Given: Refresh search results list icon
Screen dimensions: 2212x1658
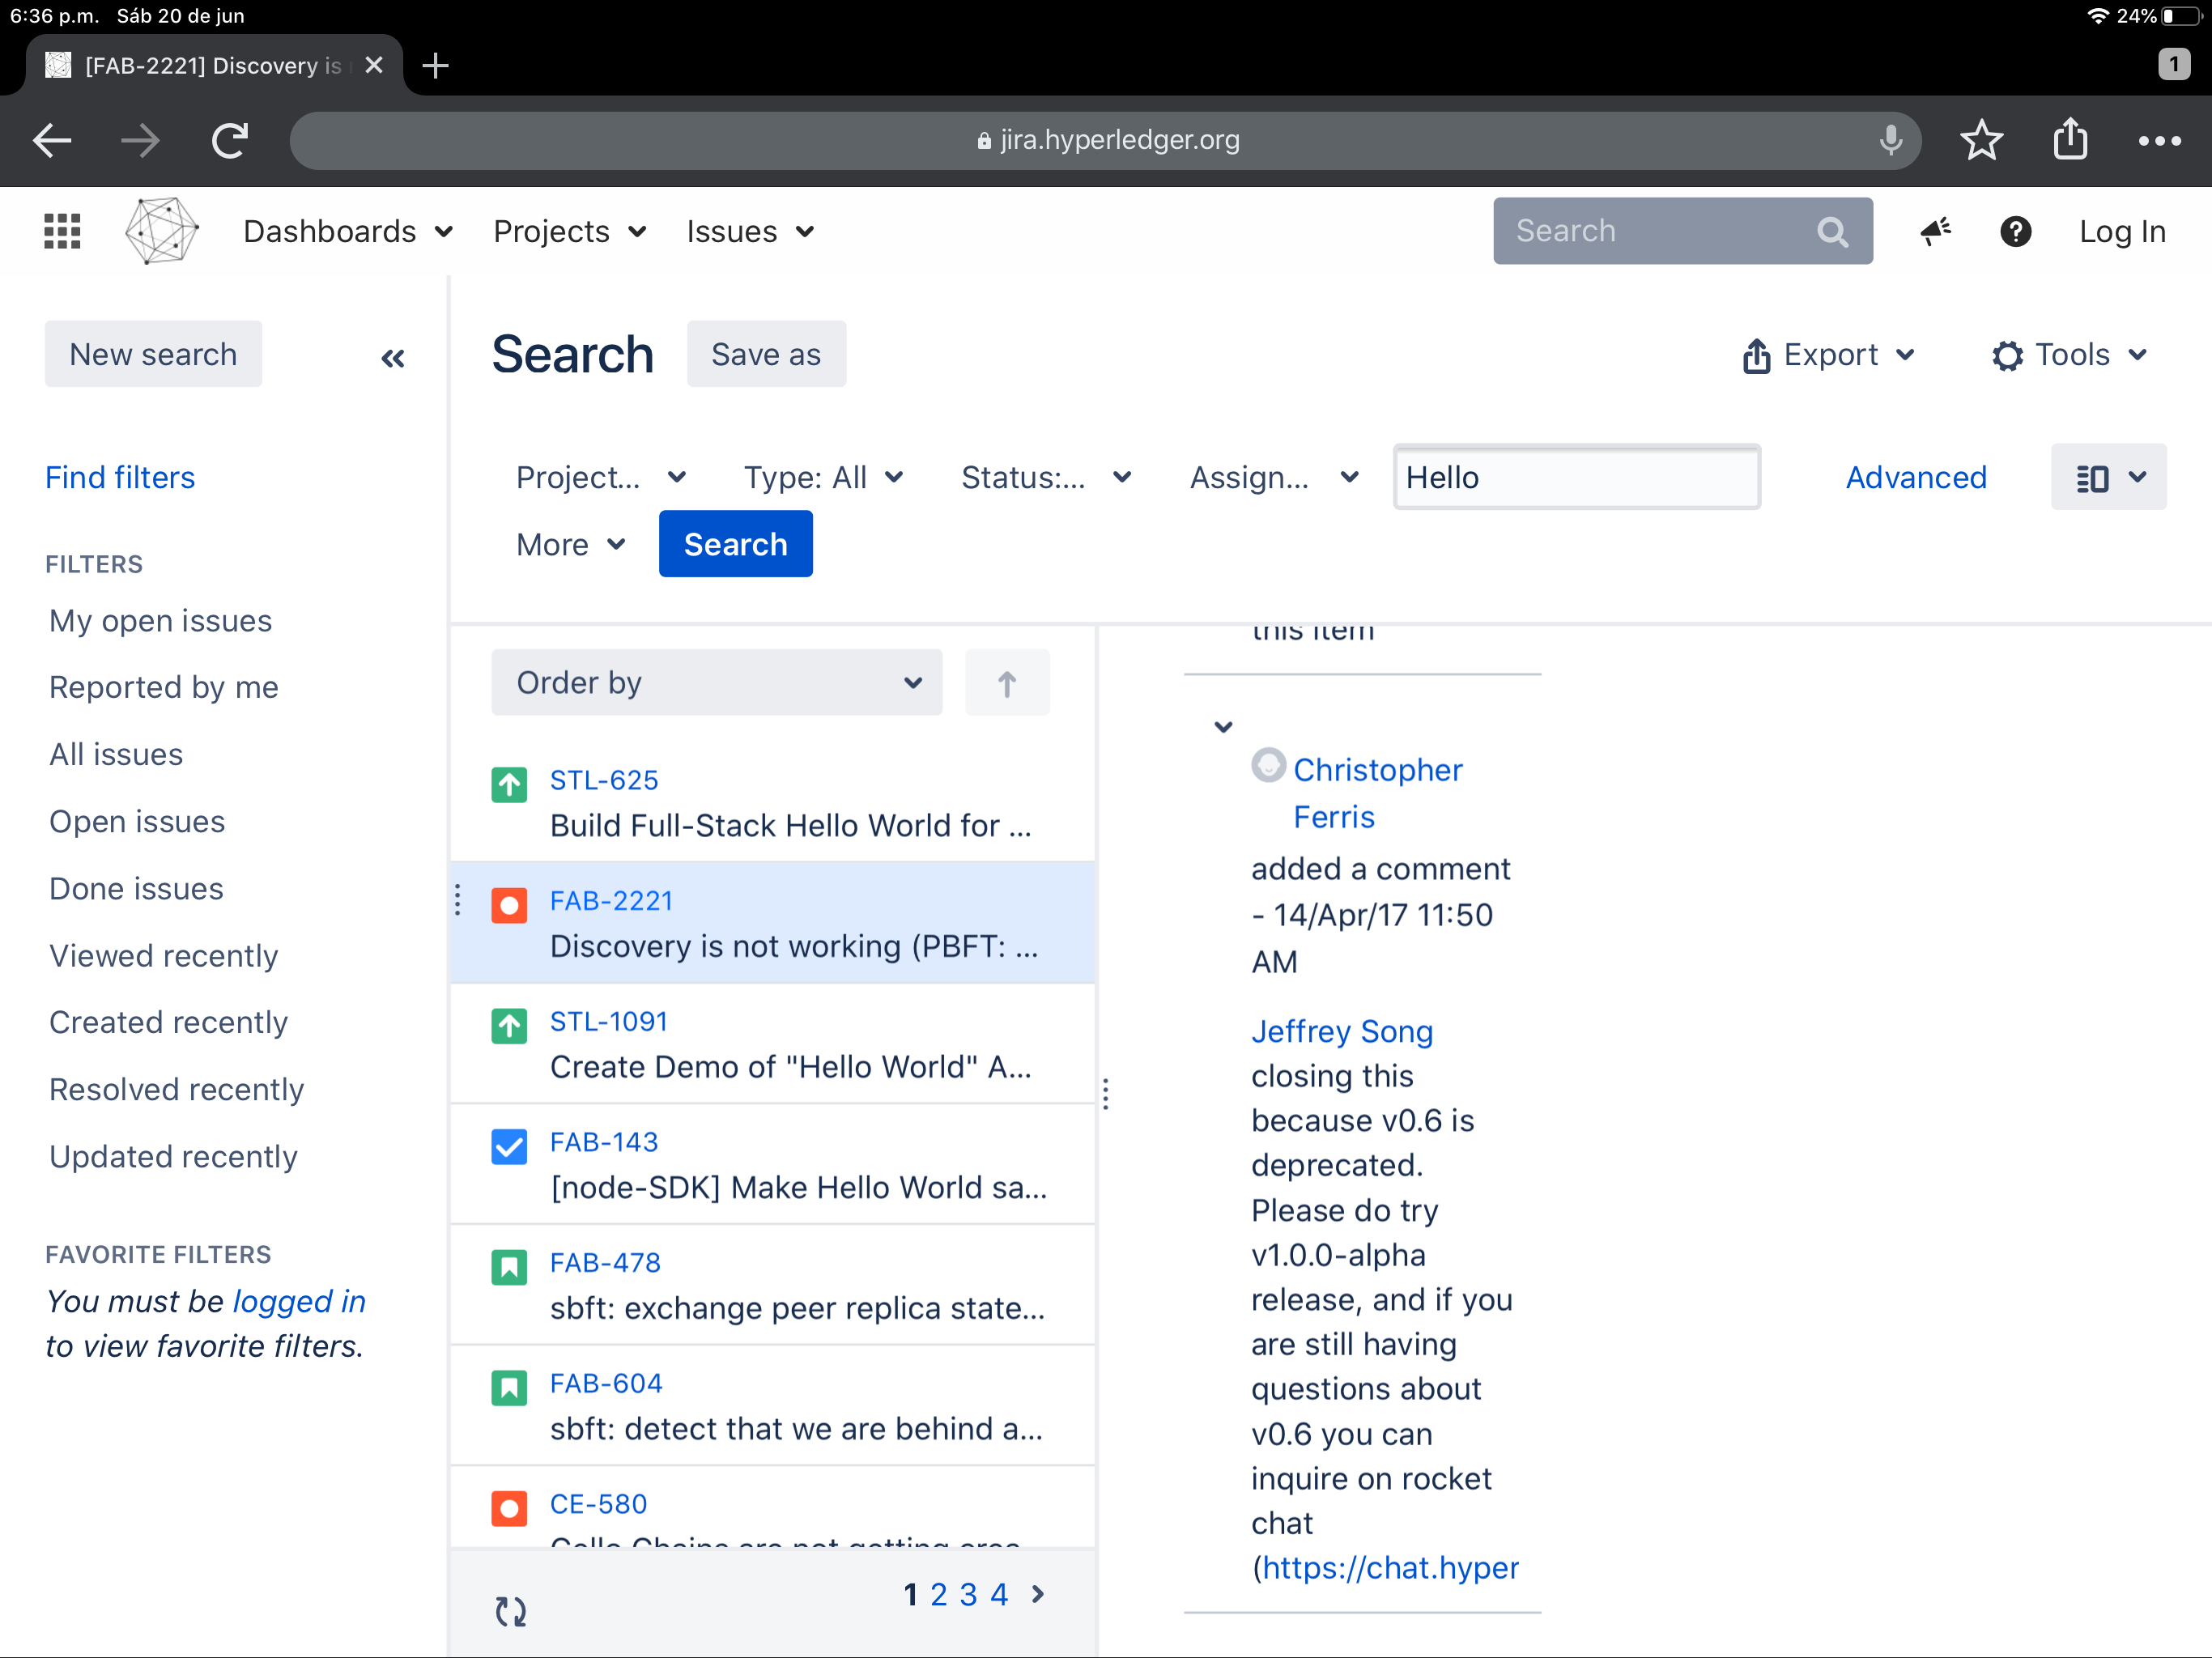Looking at the screenshot, I should 511,1610.
